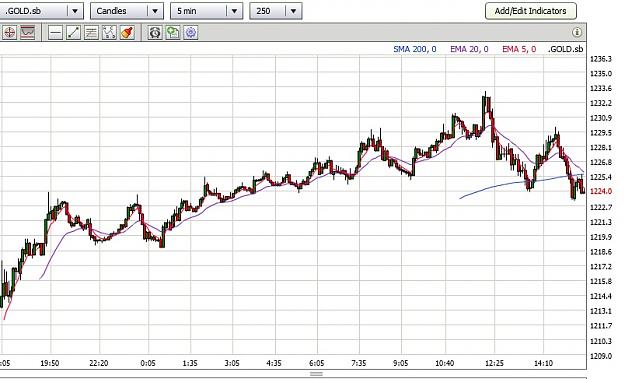The image size is (625, 379).
Task: Click the 7:35 time axis label
Action: (359, 363)
